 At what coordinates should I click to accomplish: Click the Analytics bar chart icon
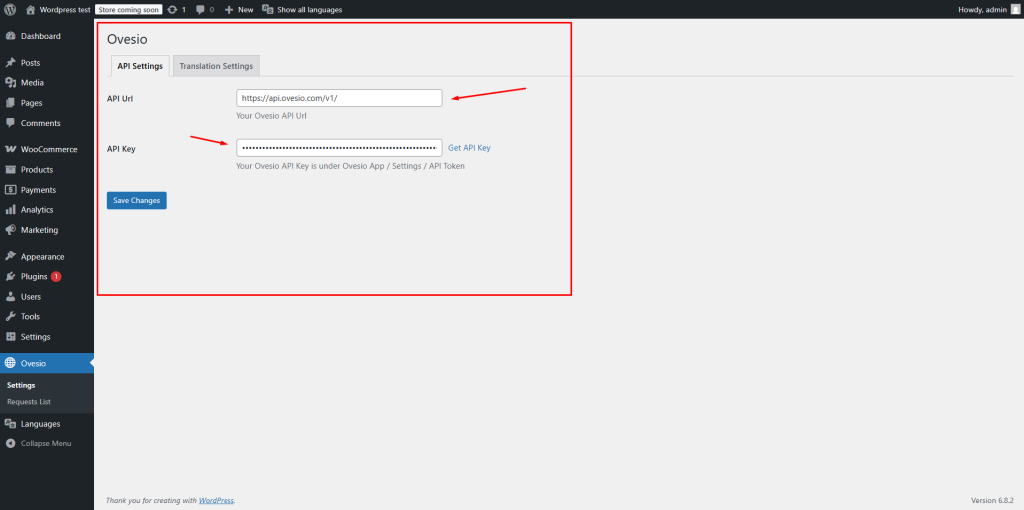coord(10,210)
